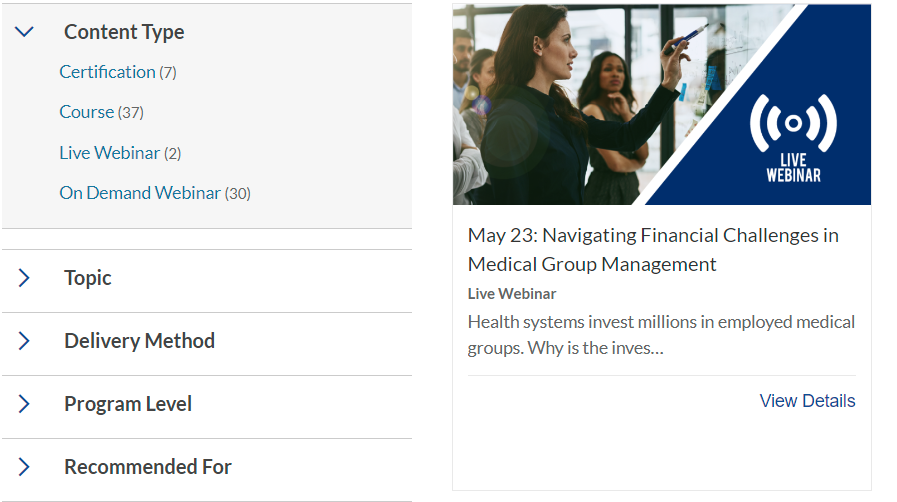Expand the Recommended For chevron arrow
The width and height of the screenshot is (897, 502).
click(25, 467)
